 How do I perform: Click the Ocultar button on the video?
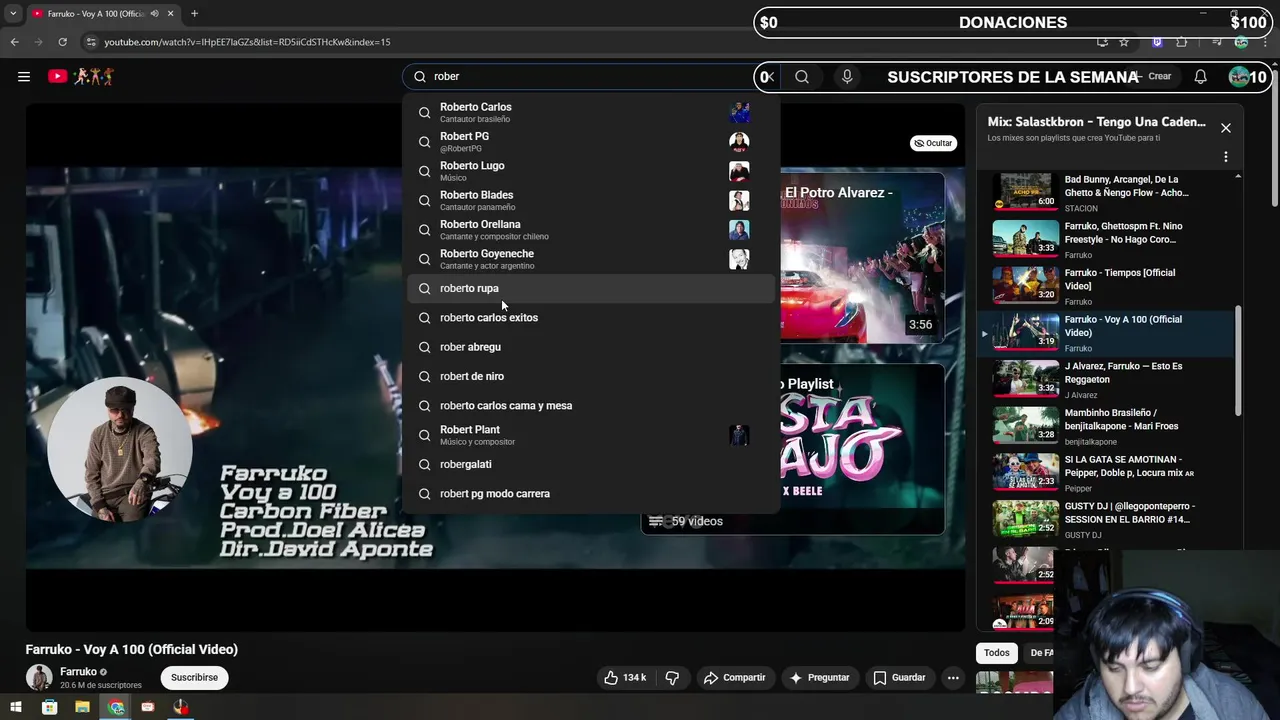click(x=933, y=143)
